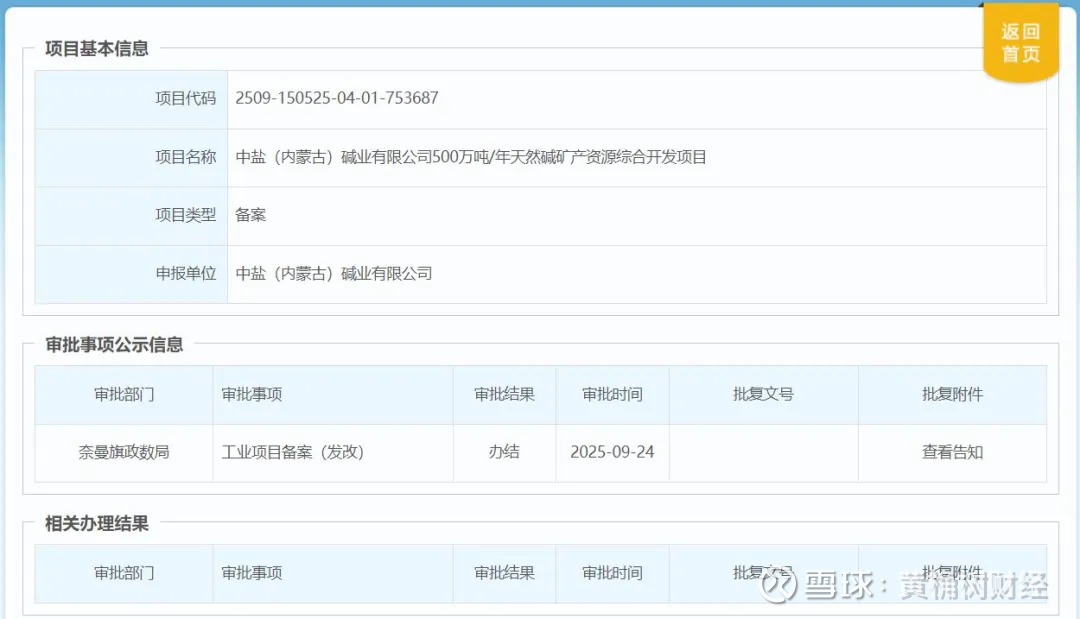
Task: Click 审批部门 header in the 相关办理结果 table
Action: tap(124, 573)
